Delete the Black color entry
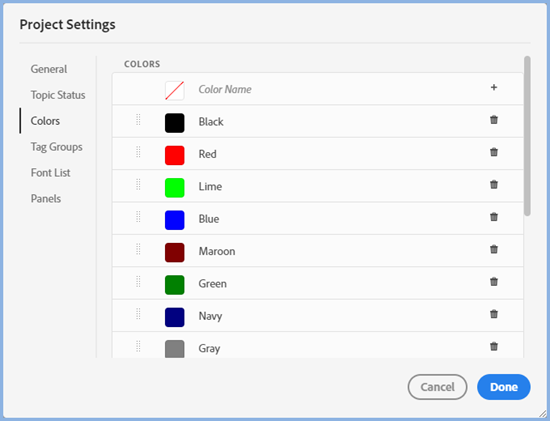This screenshot has height=421, width=550. [494, 120]
